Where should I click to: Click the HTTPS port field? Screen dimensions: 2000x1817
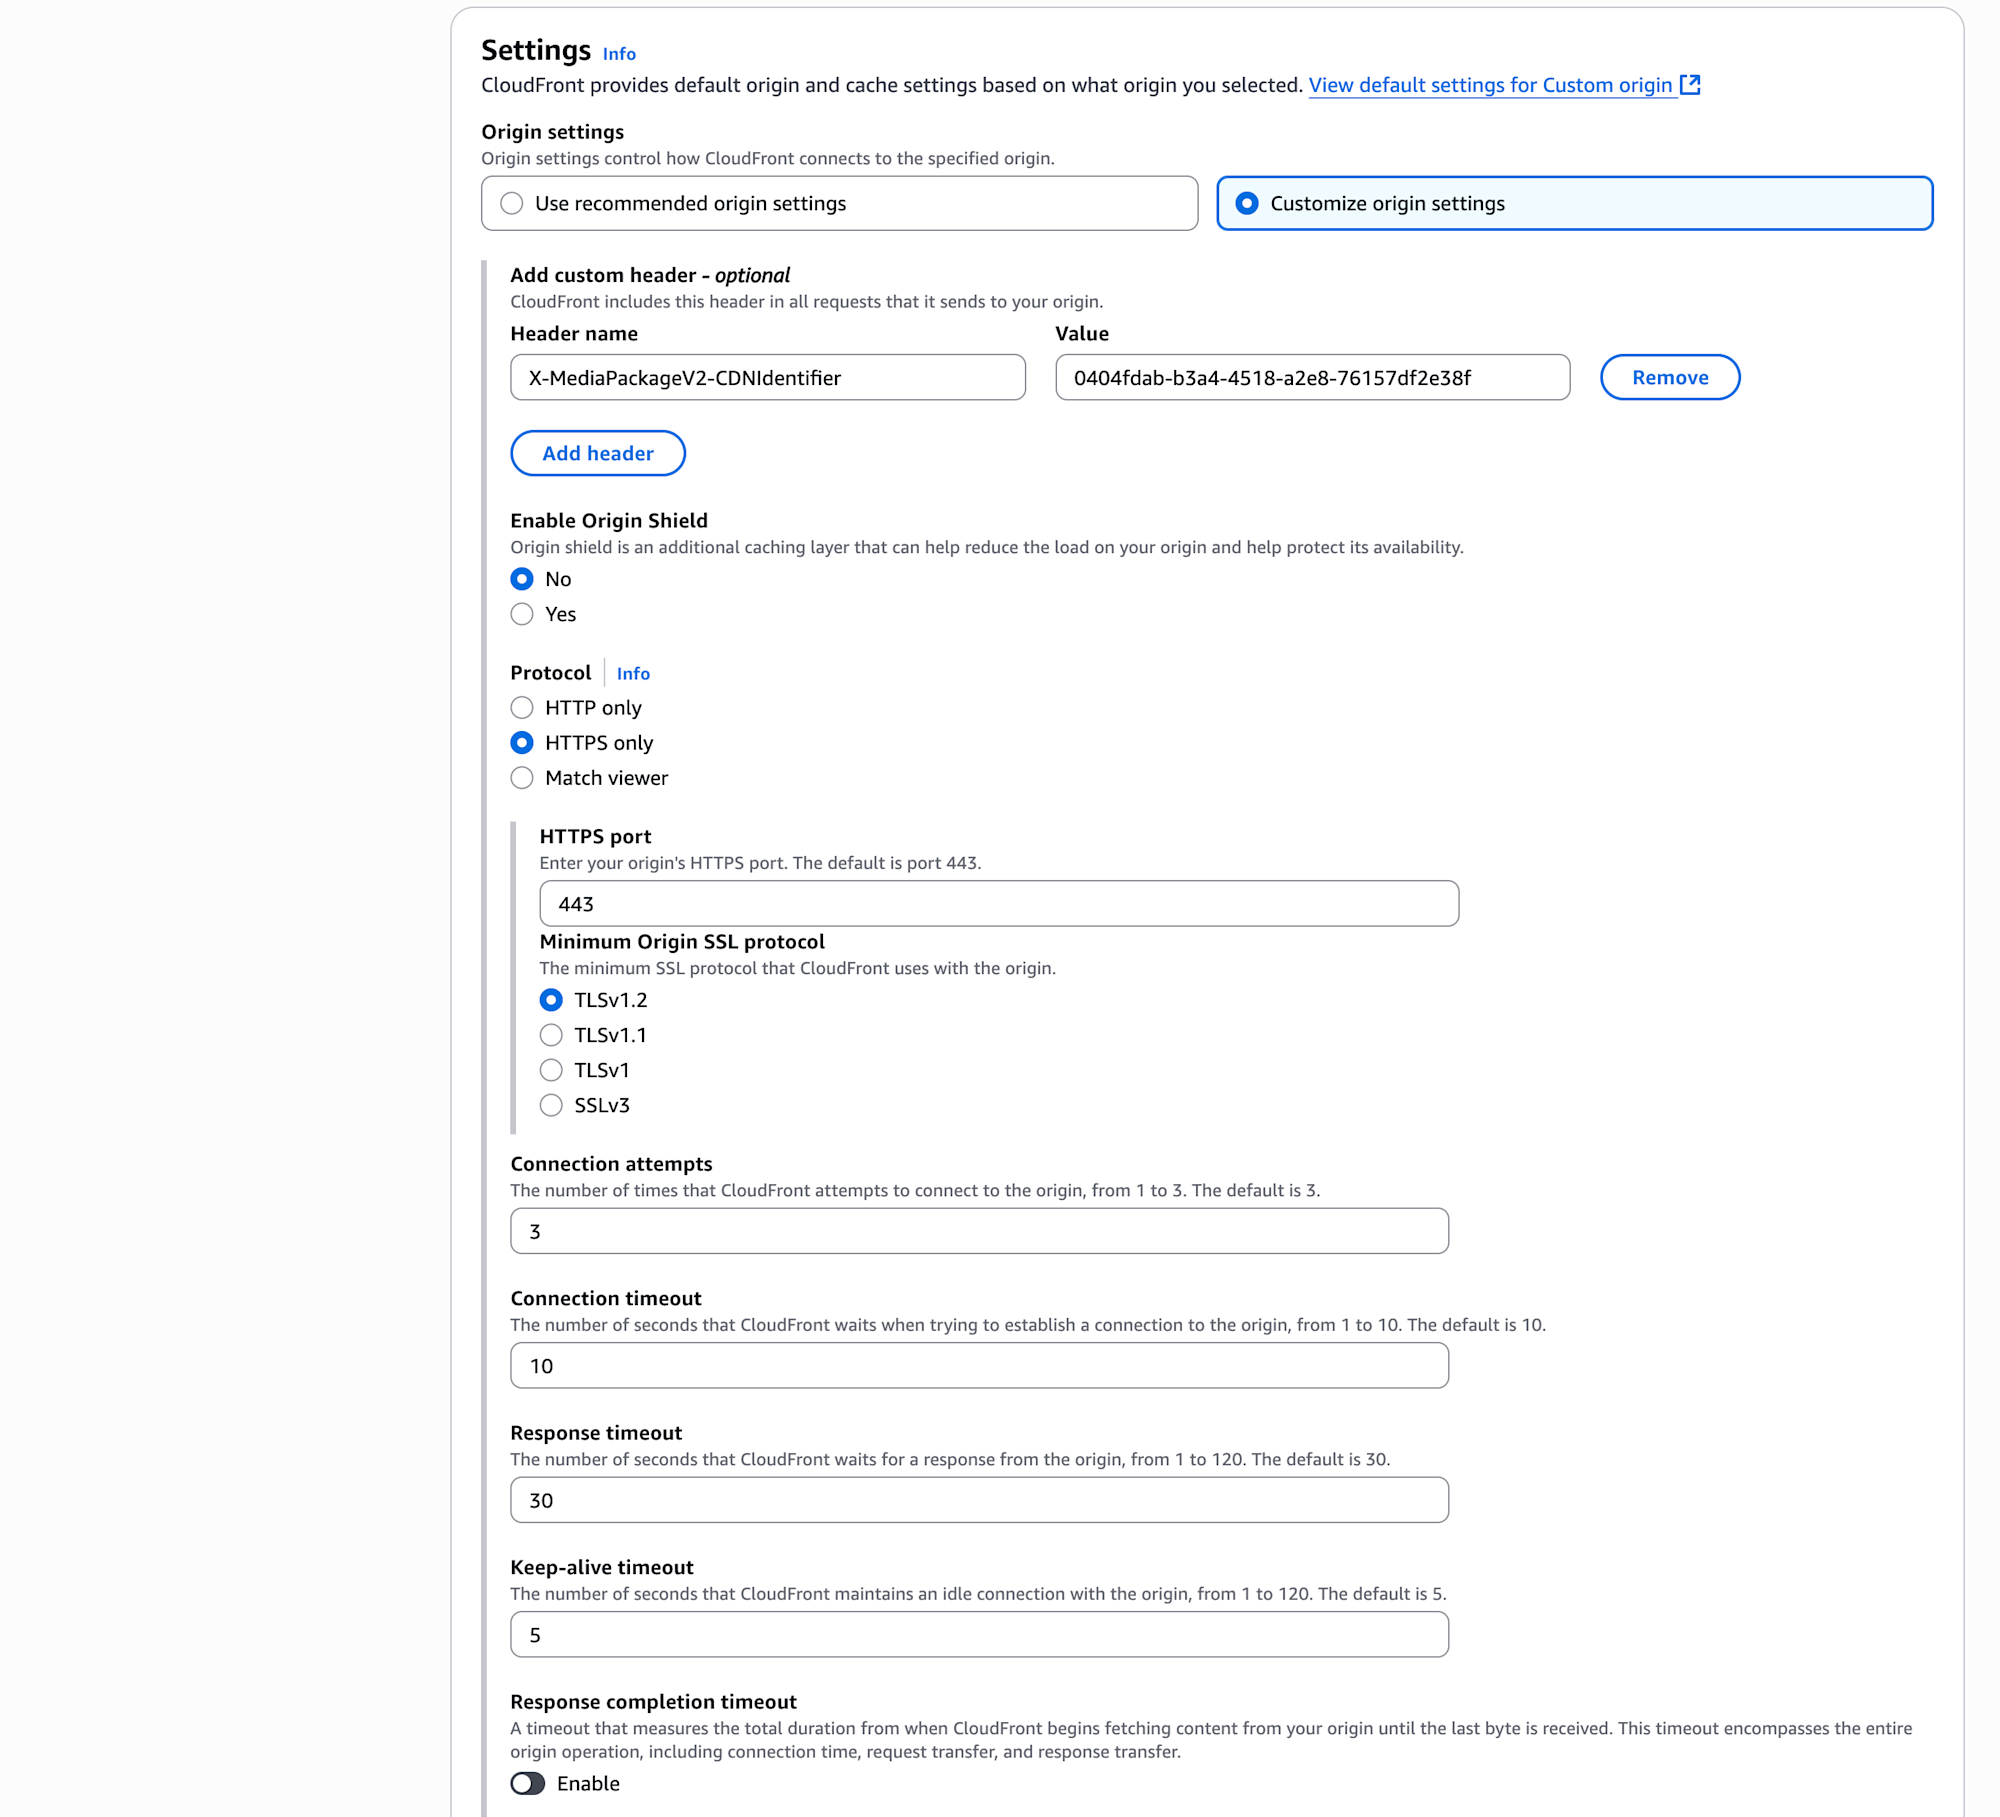coord(998,904)
